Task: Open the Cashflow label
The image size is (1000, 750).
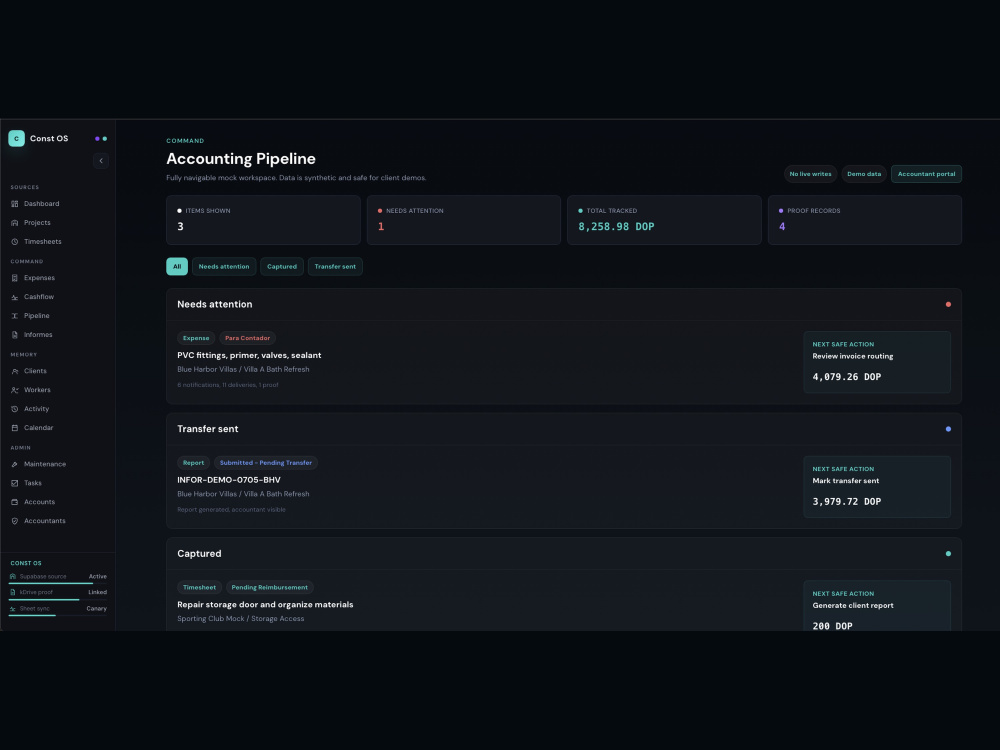Action: point(39,297)
